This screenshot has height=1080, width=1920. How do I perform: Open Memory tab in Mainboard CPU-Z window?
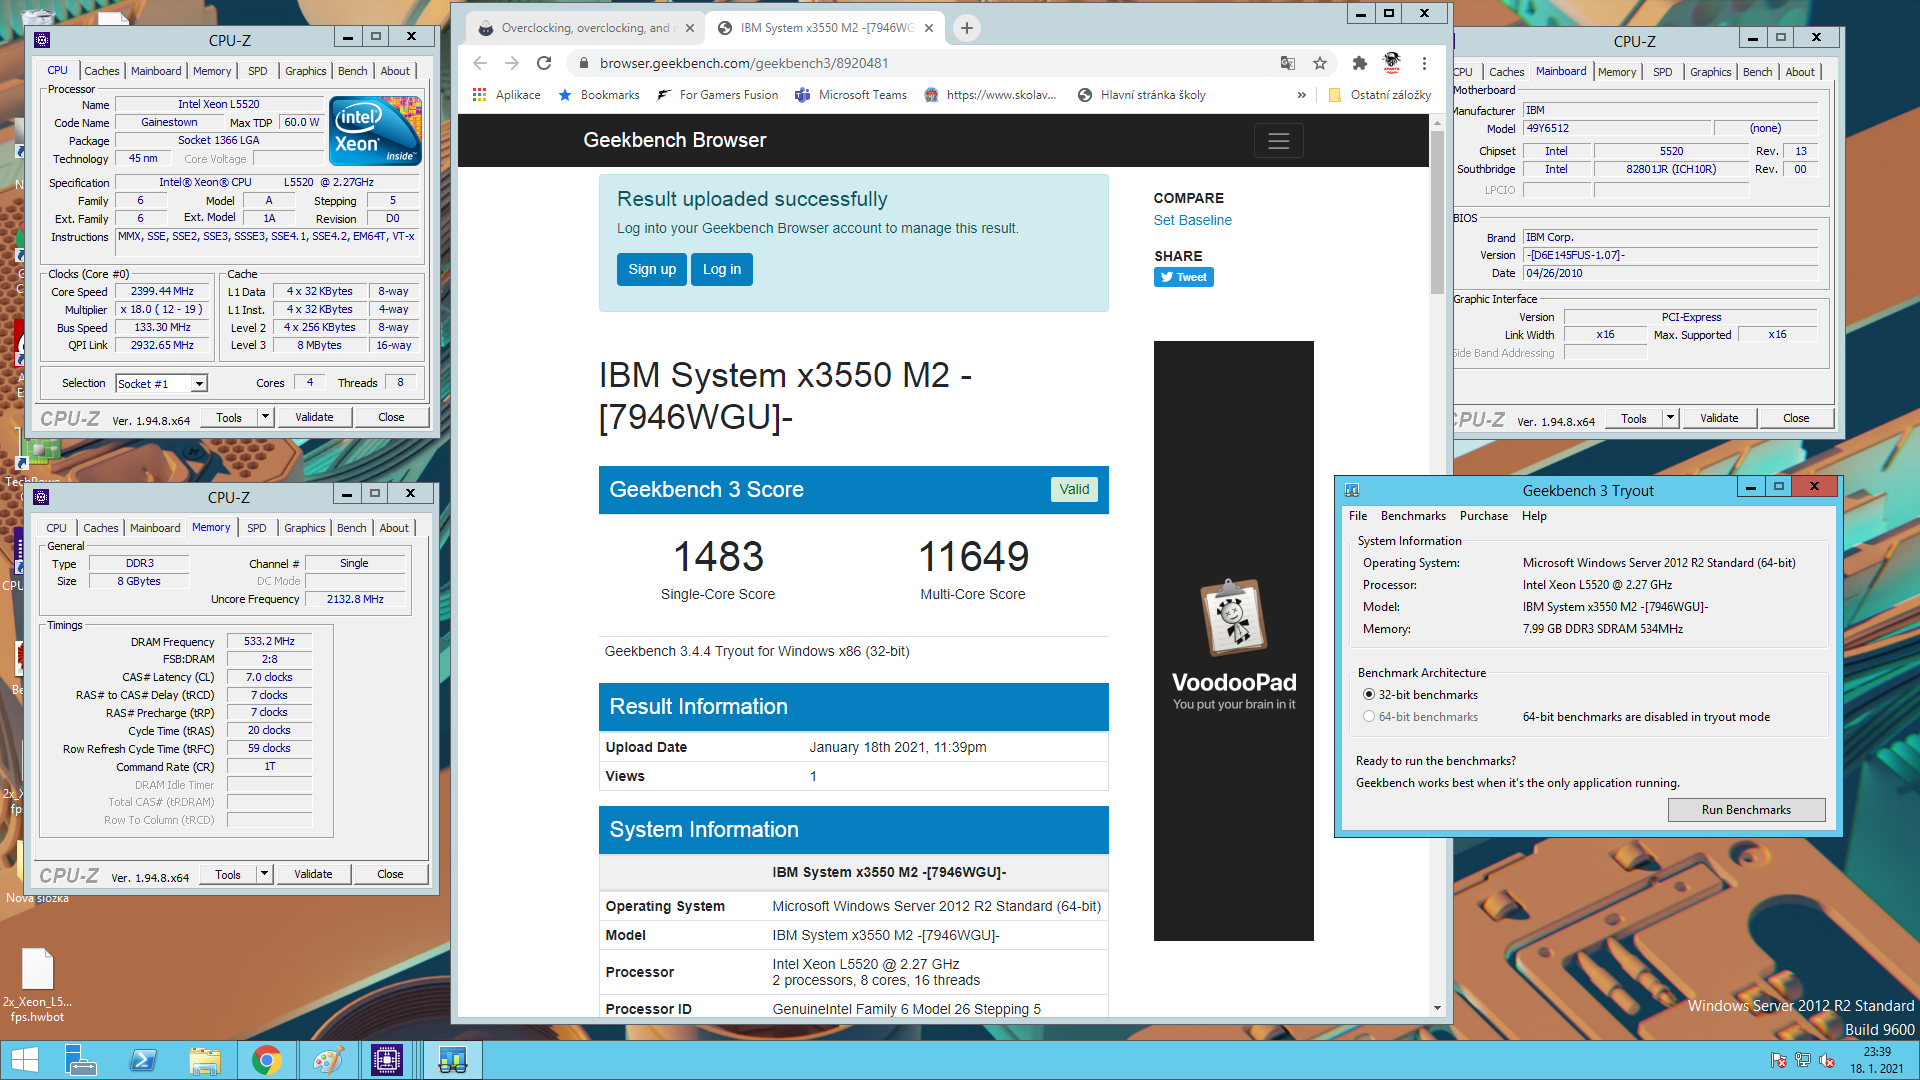point(1616,72)
